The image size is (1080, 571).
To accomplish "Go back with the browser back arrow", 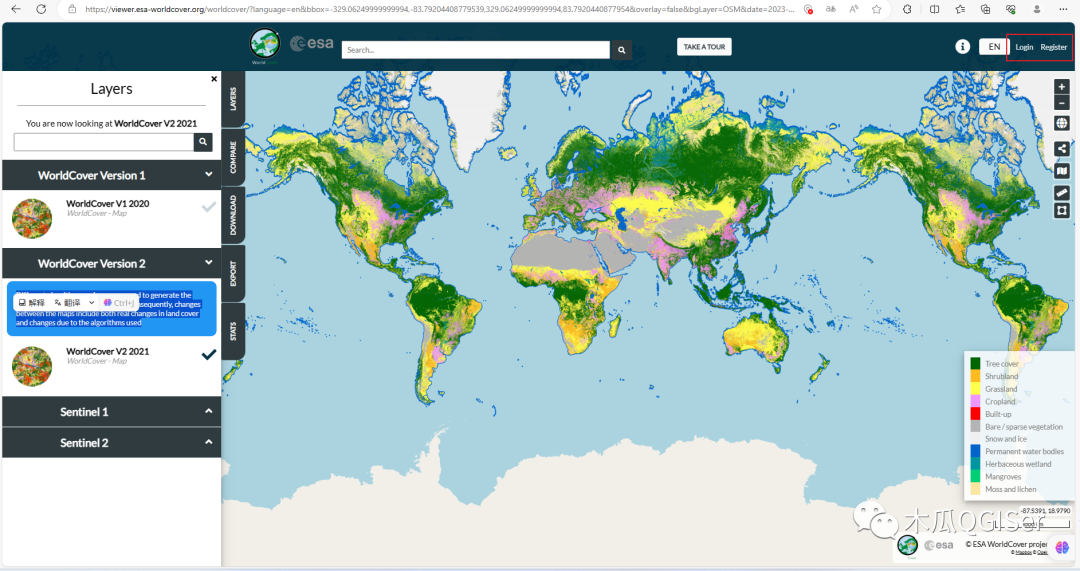I will pos(16,9).
